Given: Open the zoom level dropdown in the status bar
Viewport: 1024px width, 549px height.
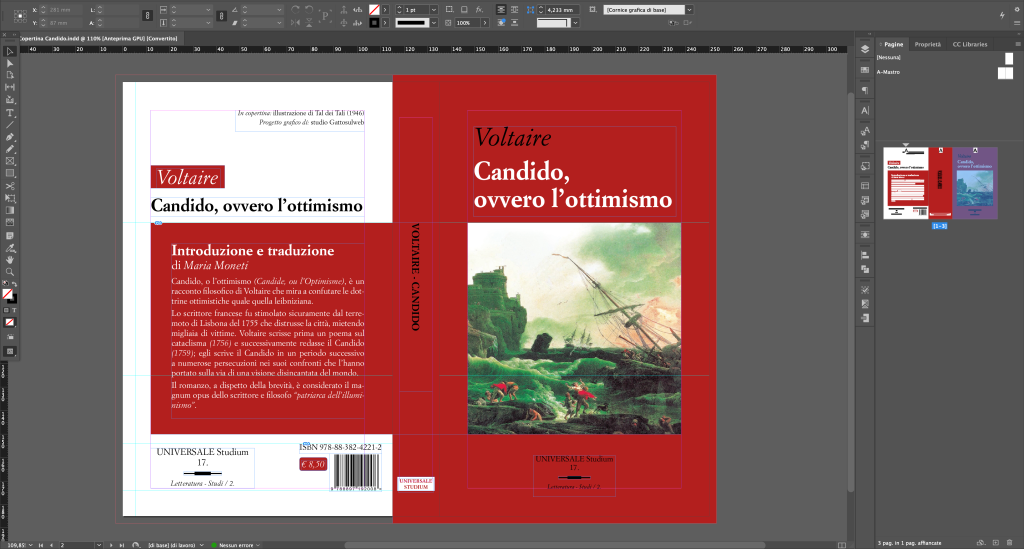Looking at the screenshot, I should coord(30,545).
